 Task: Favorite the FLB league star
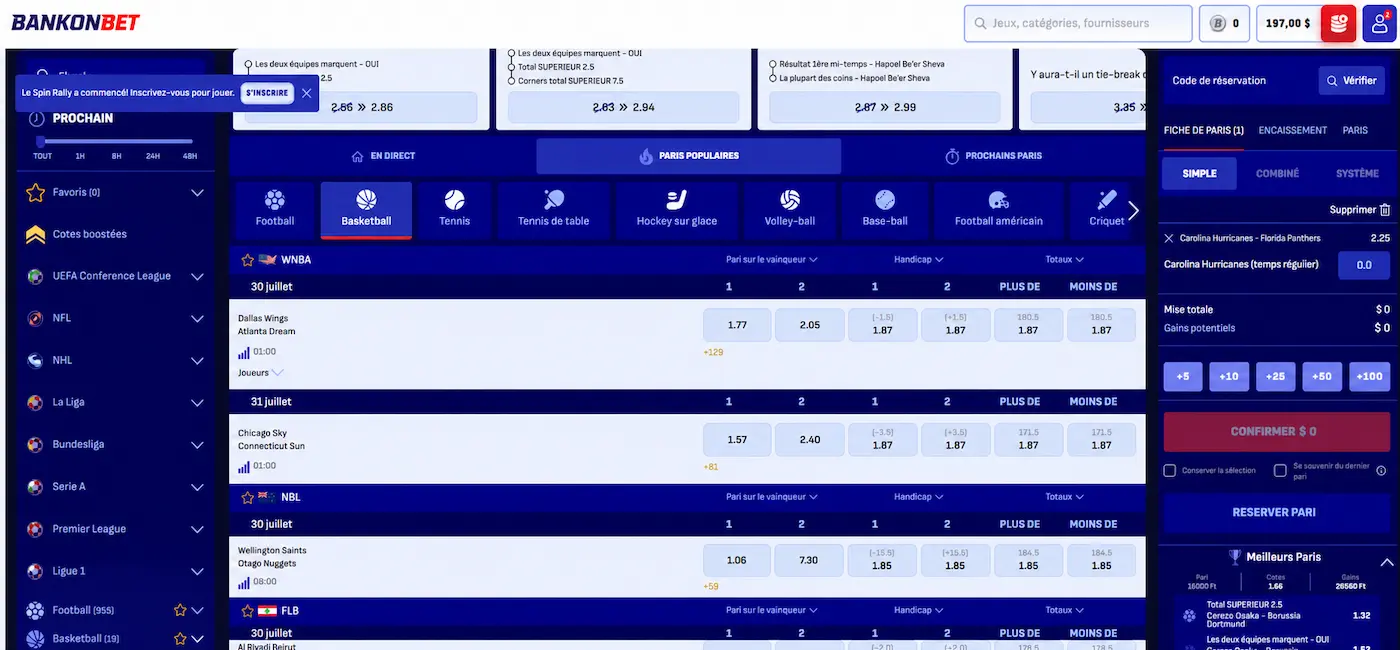click(247, 611)
